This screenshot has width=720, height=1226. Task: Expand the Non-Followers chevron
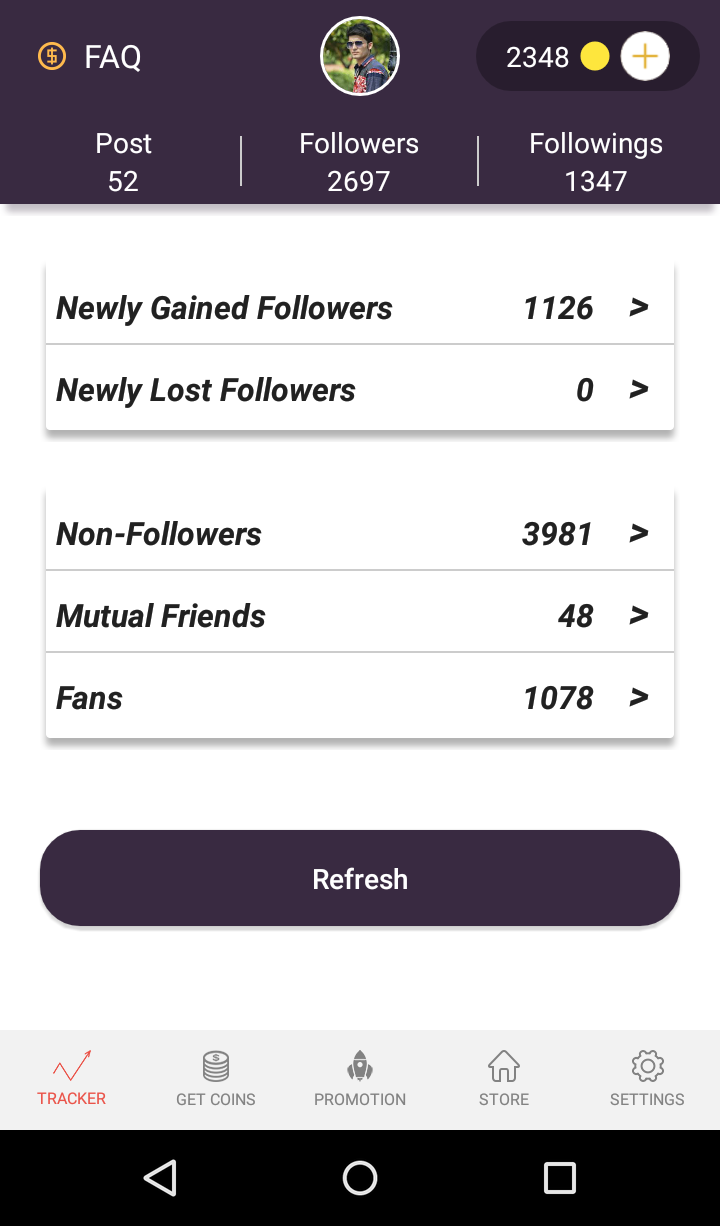point(639,534)
